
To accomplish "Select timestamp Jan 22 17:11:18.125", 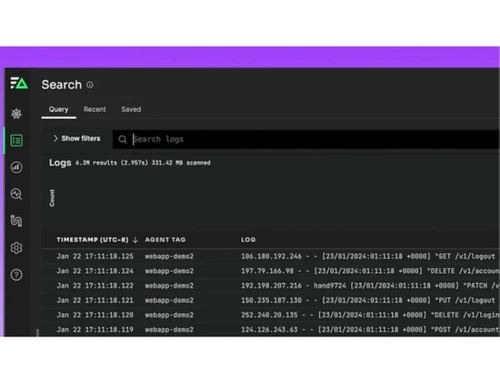I will coord(95,256).
